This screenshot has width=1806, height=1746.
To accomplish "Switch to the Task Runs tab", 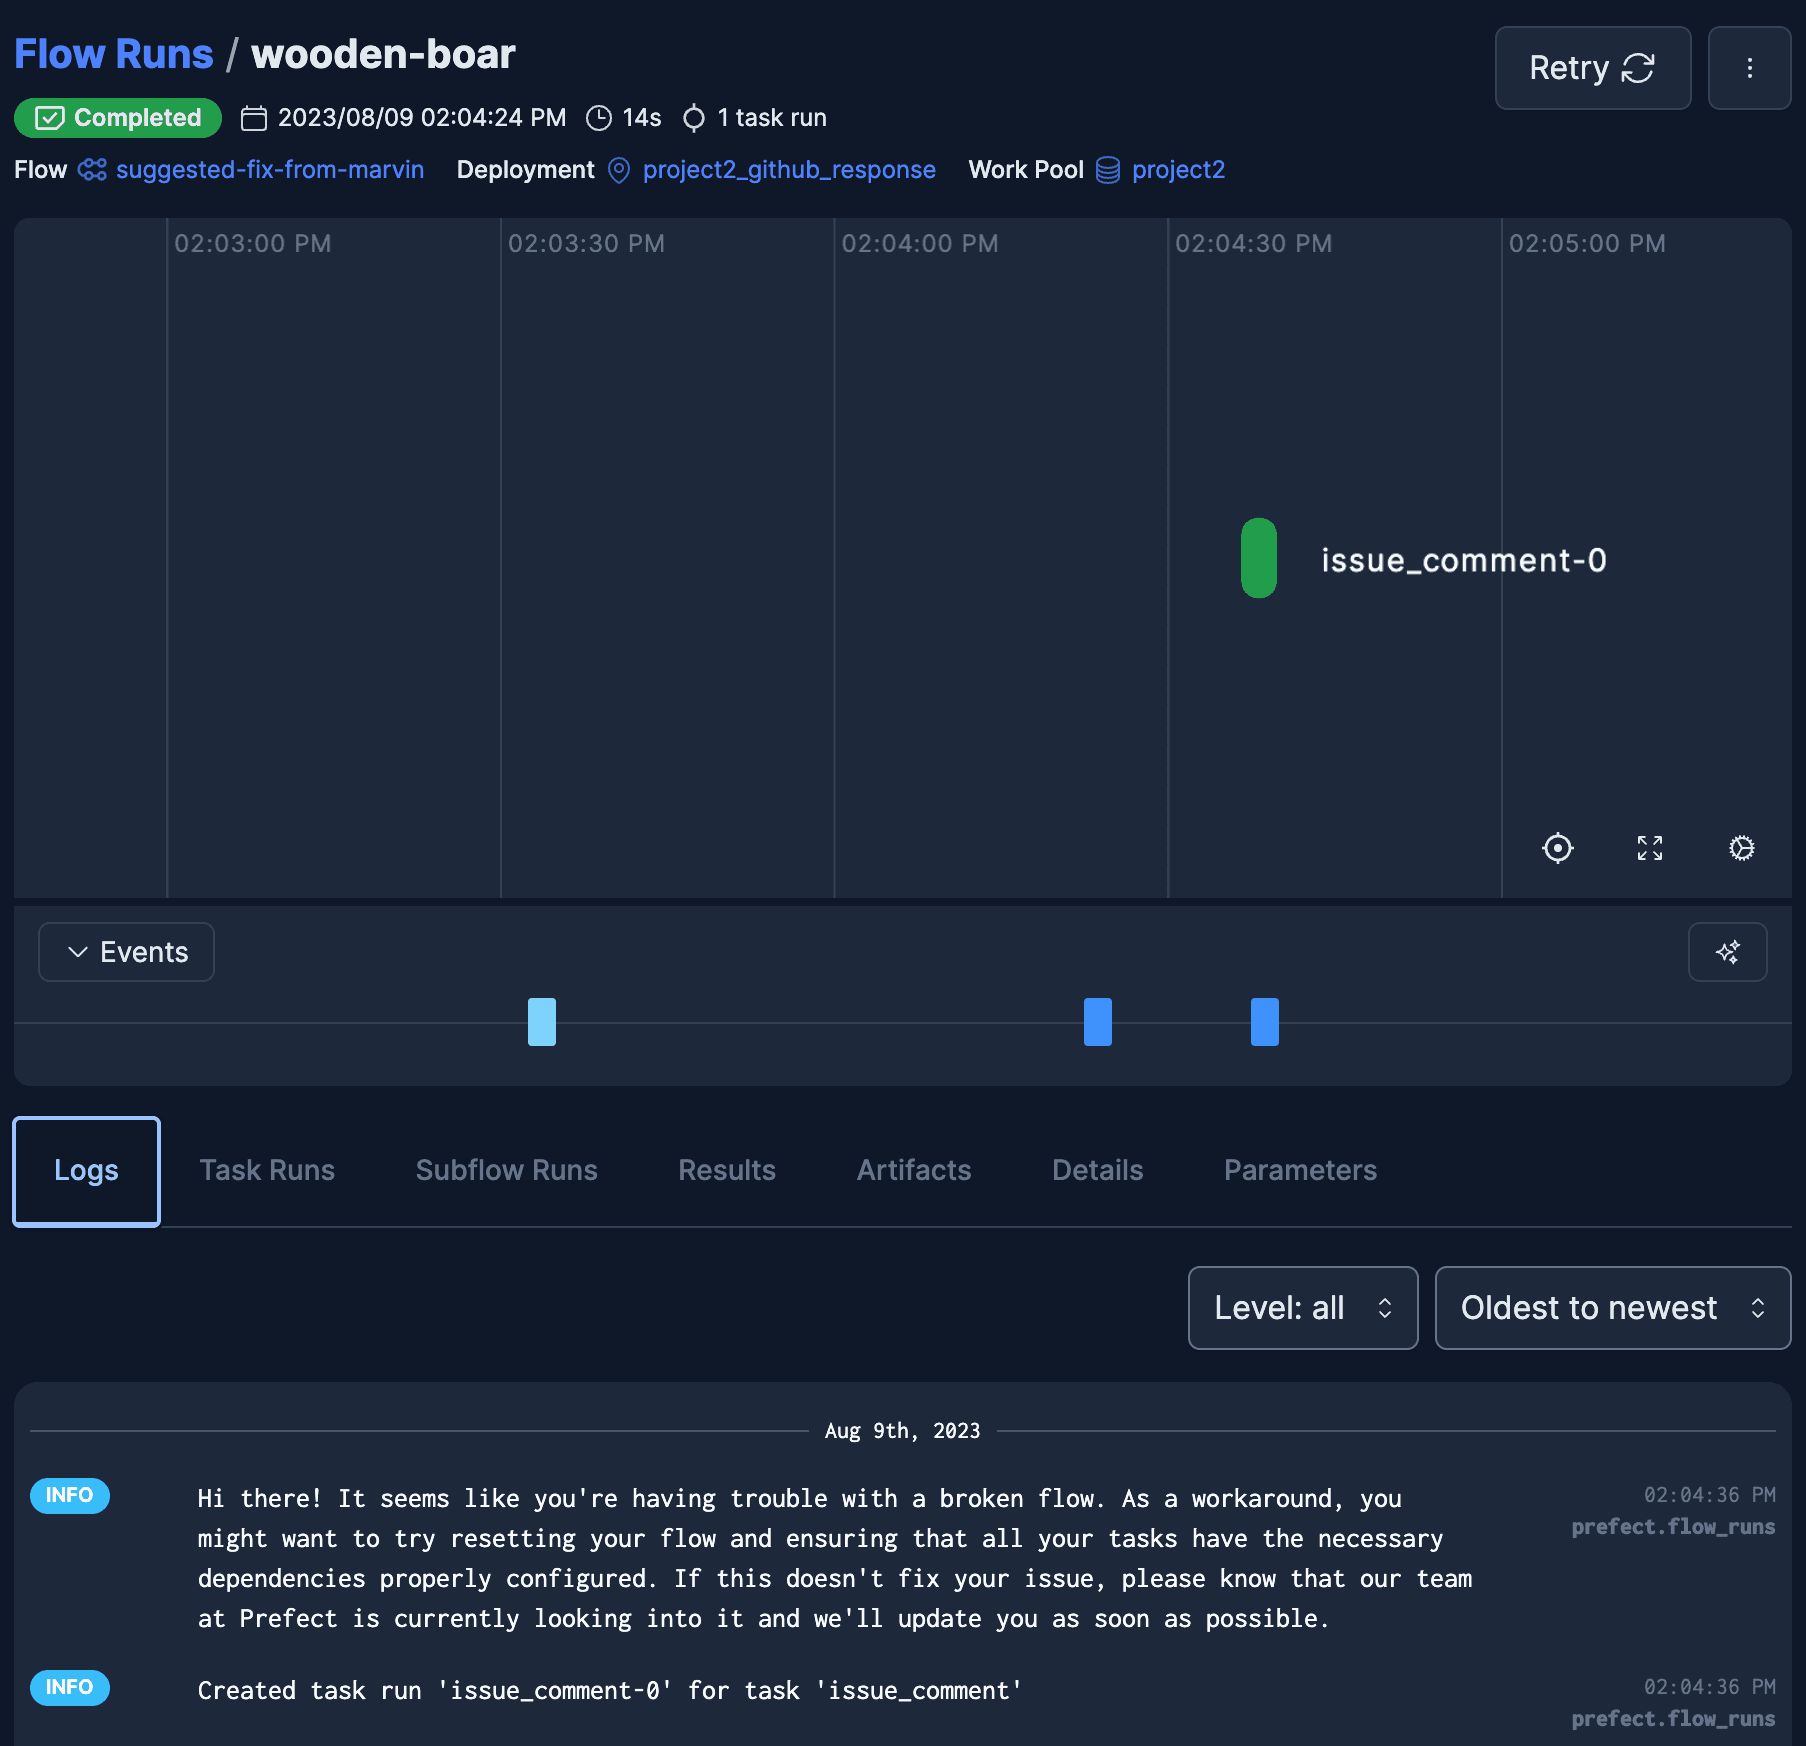I will 267,1170.
